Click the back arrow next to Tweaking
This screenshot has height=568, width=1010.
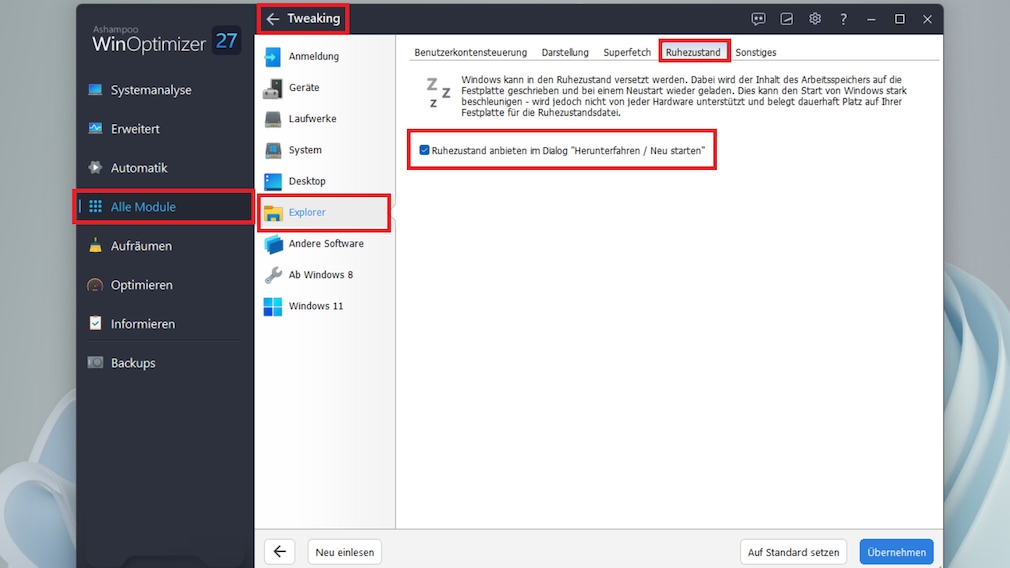[272, 19]
